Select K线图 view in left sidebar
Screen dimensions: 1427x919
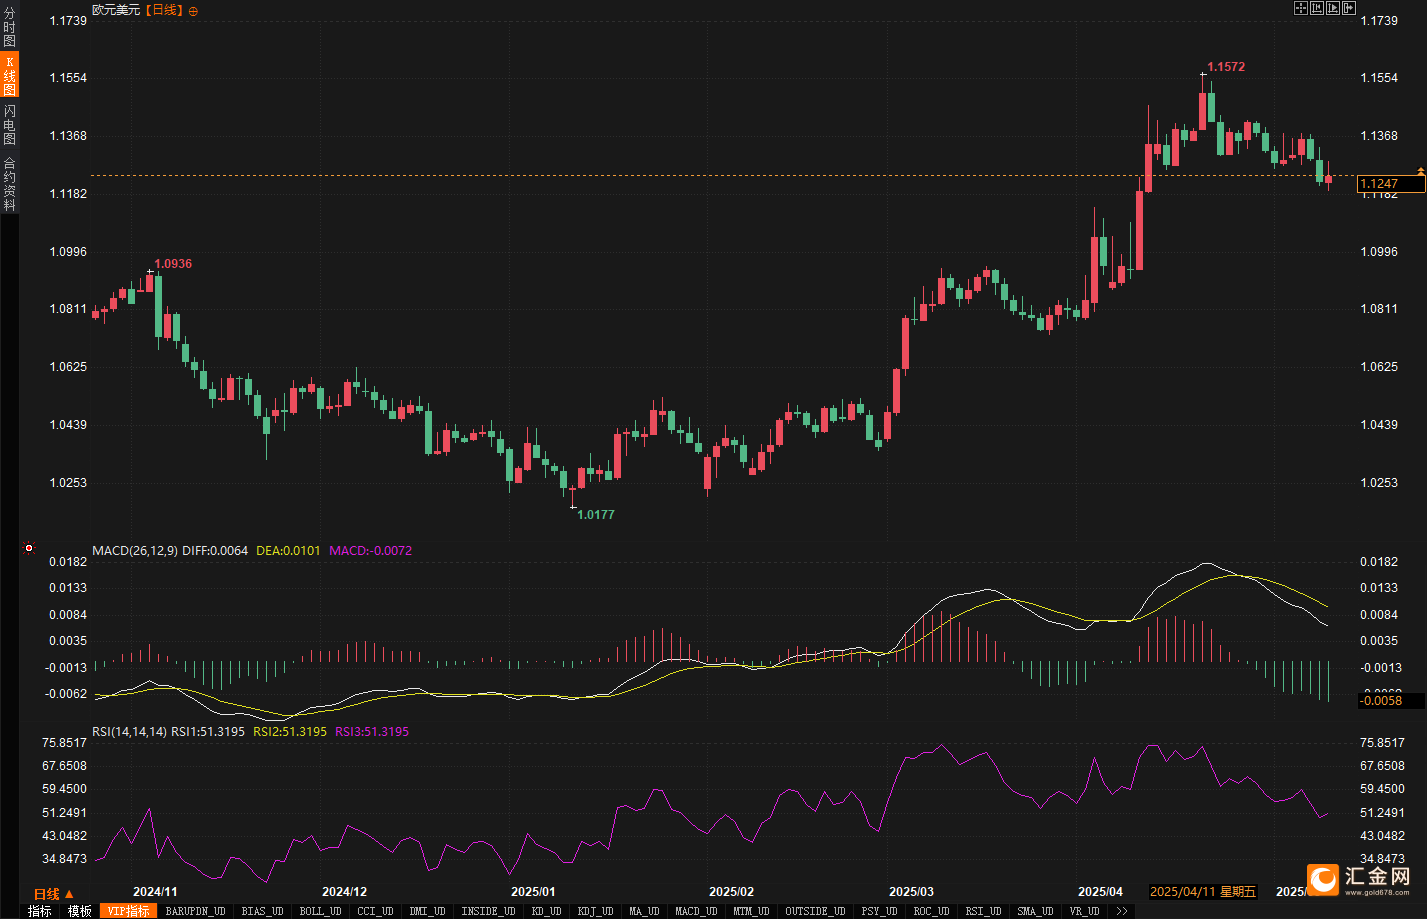click(9, 76)
